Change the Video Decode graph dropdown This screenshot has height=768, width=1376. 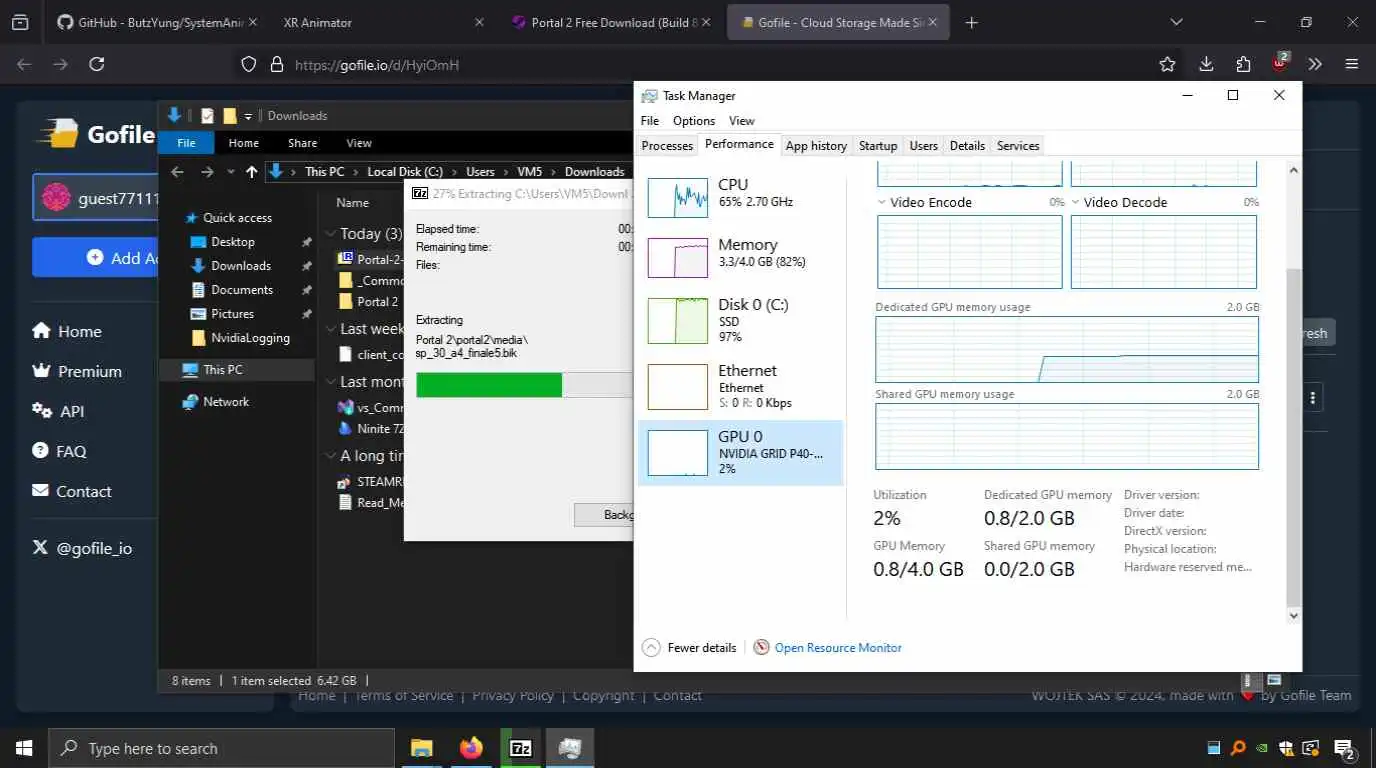[x=1076, y=202]
